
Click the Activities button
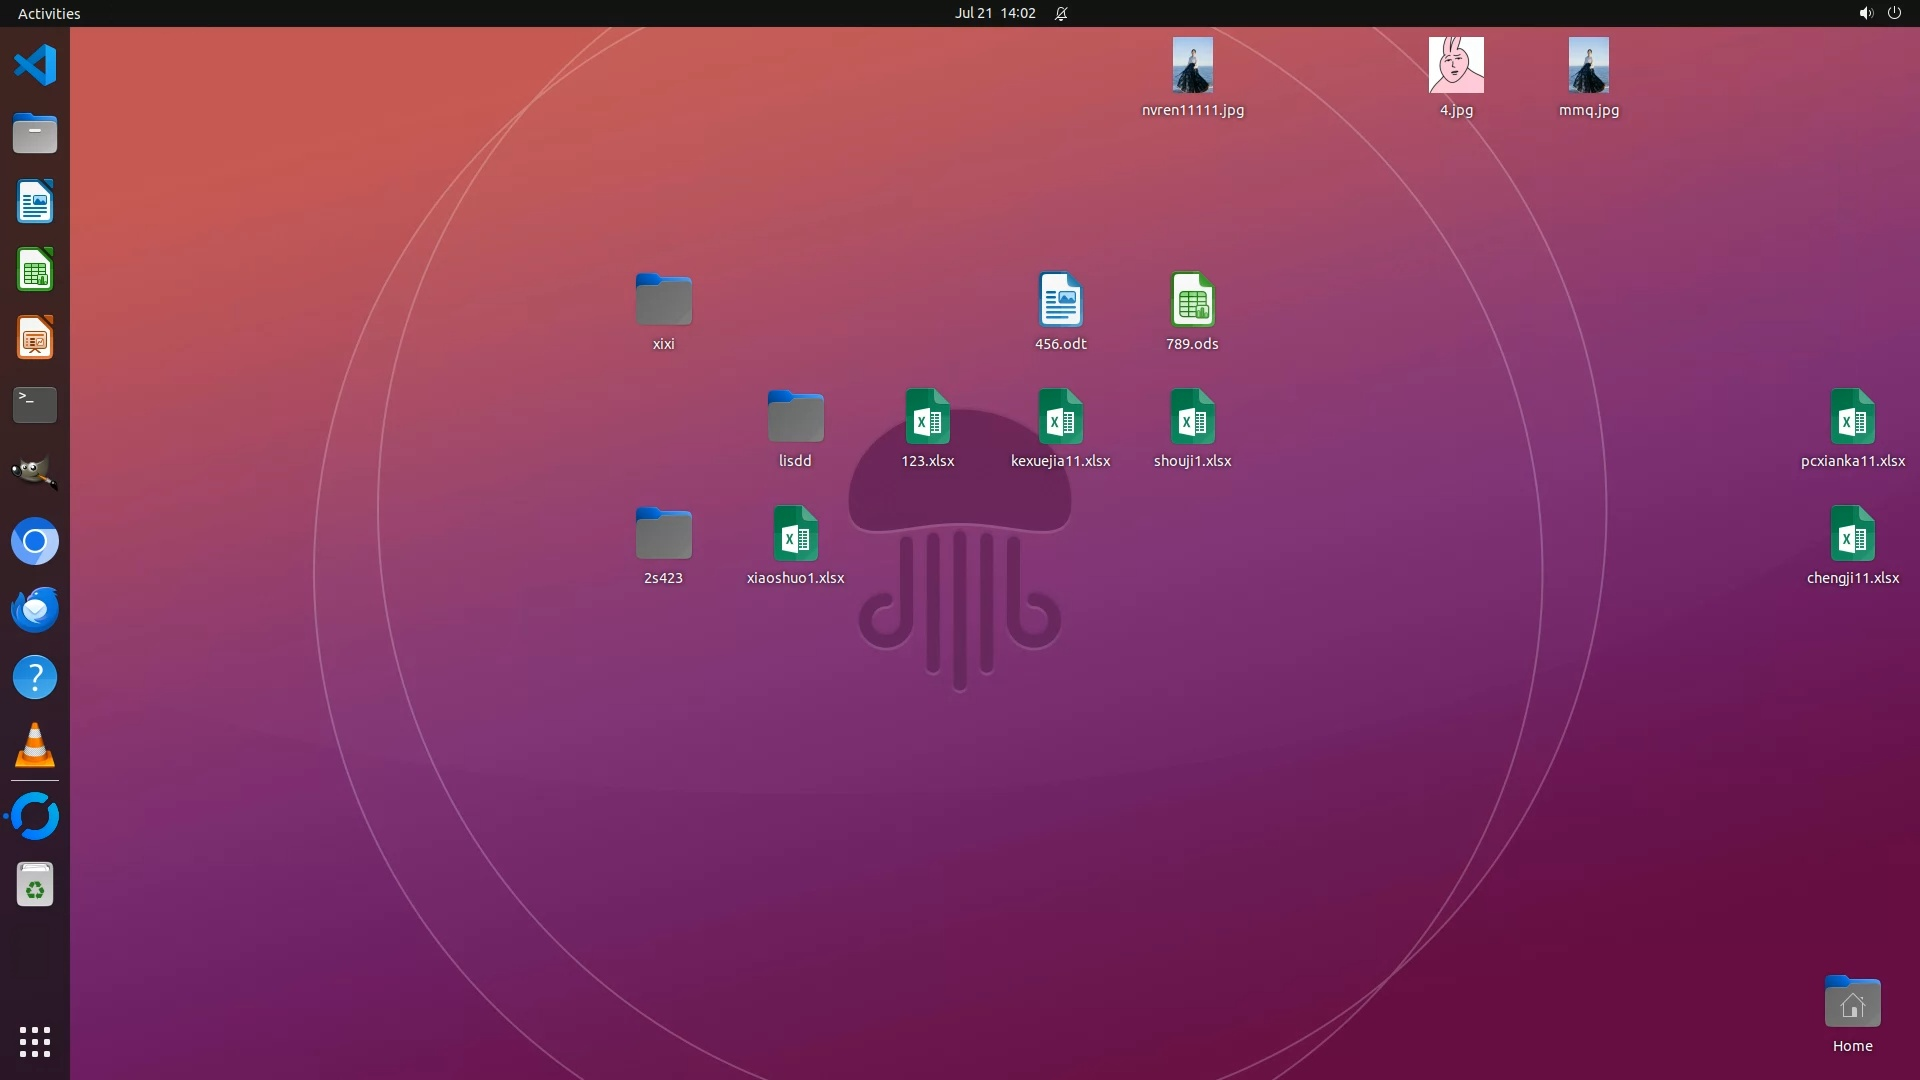pos(49,13)
